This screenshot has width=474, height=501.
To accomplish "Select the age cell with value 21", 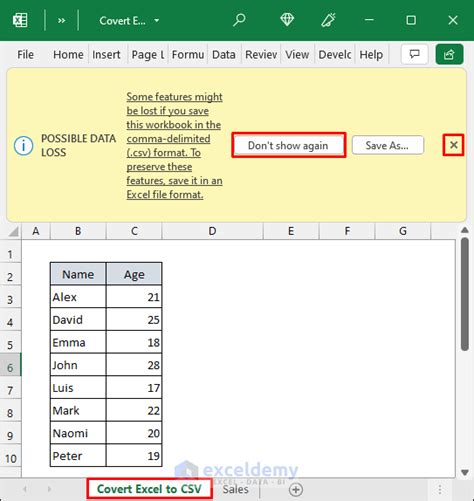I will tap(134, 297).
